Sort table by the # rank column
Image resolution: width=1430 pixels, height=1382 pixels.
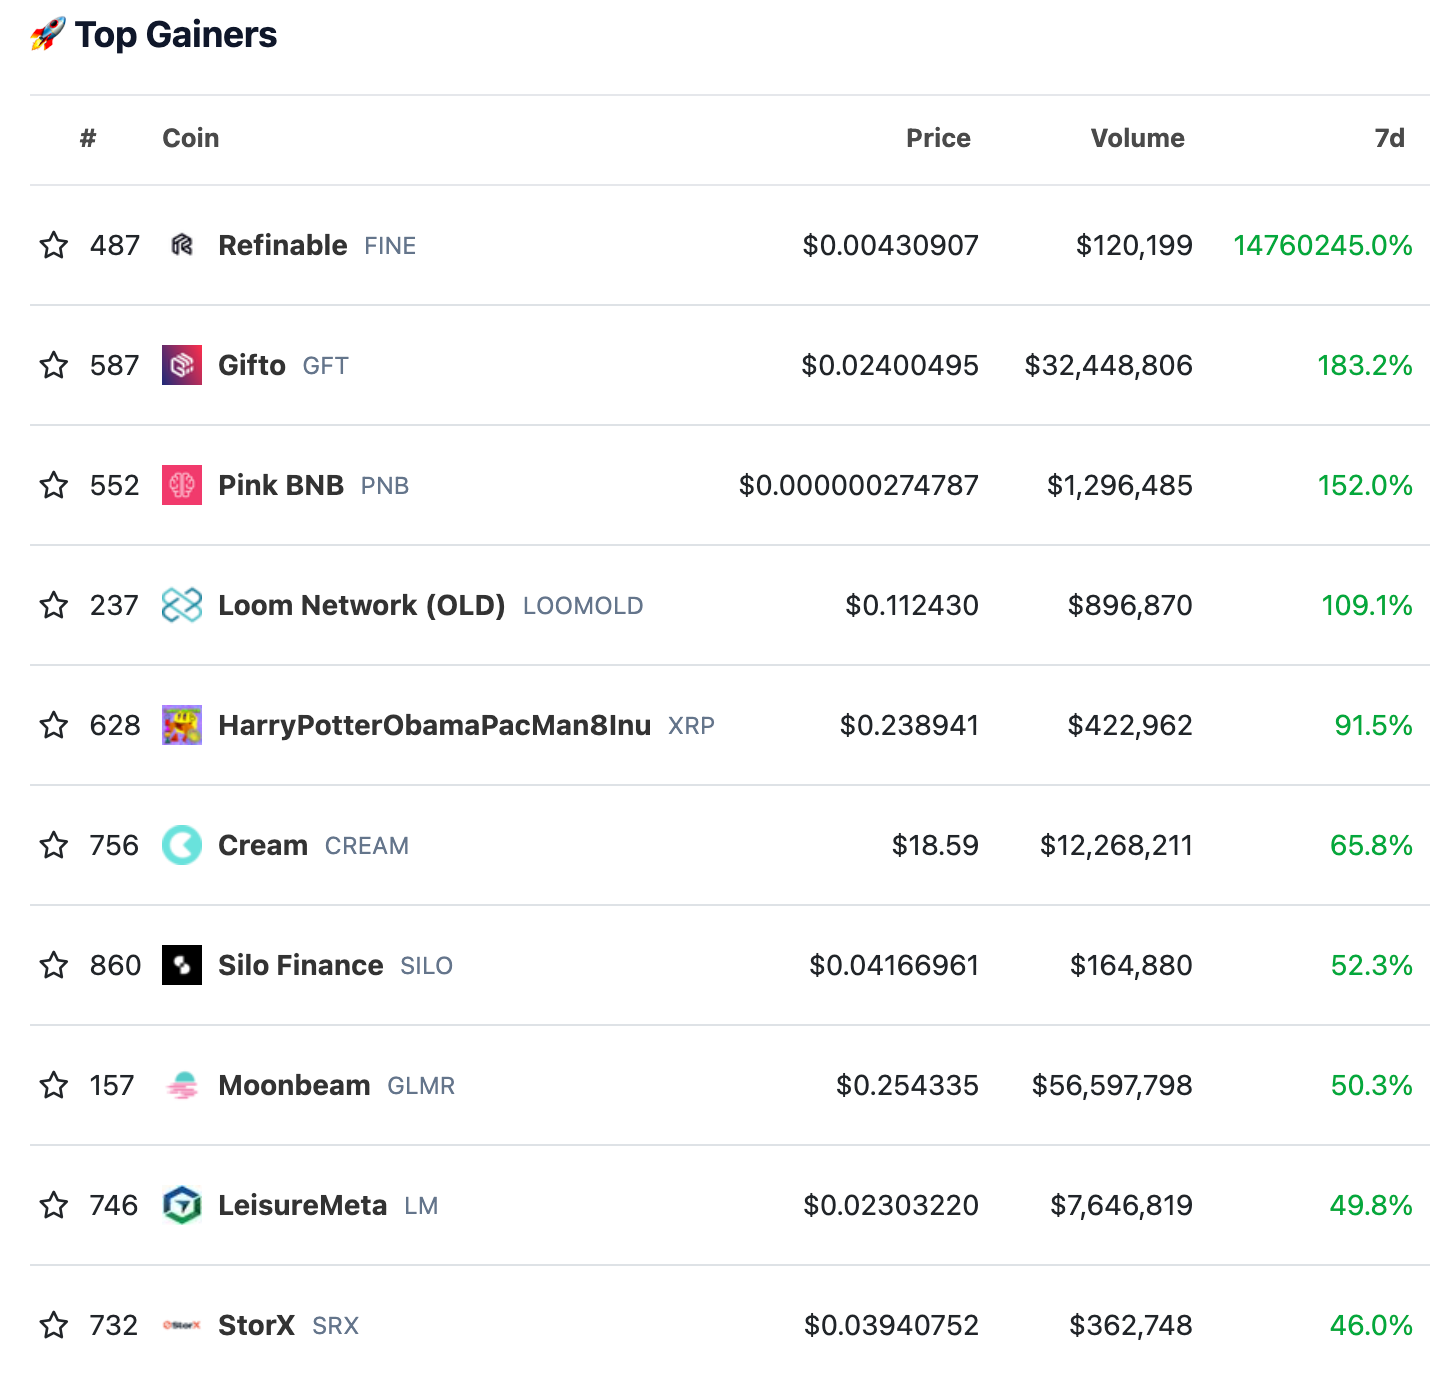(x=88, y=138)
